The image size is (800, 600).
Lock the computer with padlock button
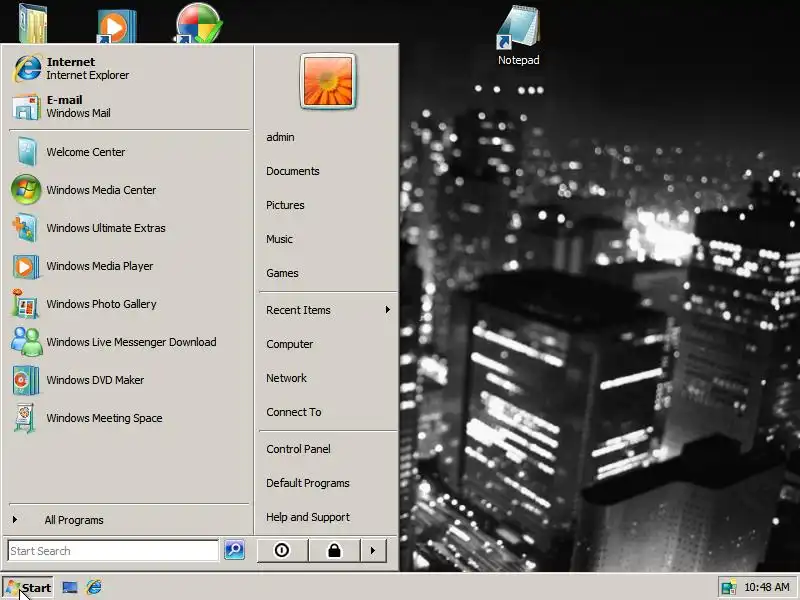click(334, 551)
